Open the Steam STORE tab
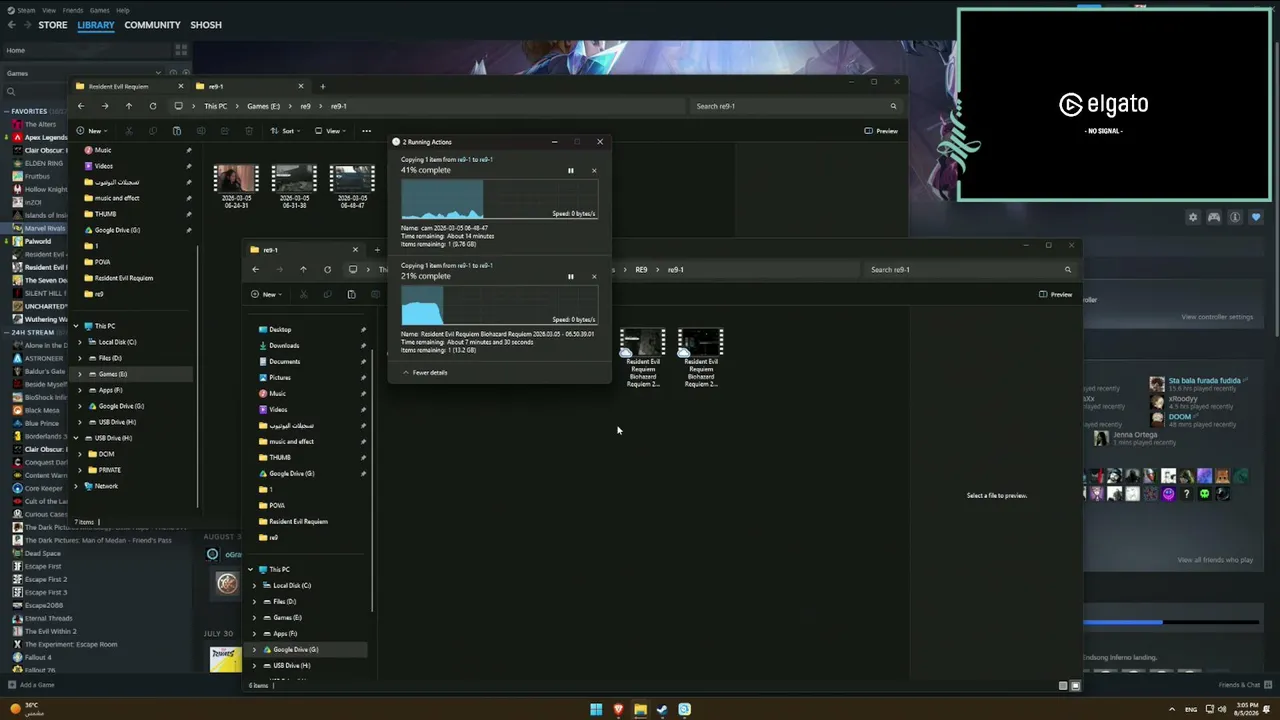The image size is (1280, 720). click(x=53, y=25)
